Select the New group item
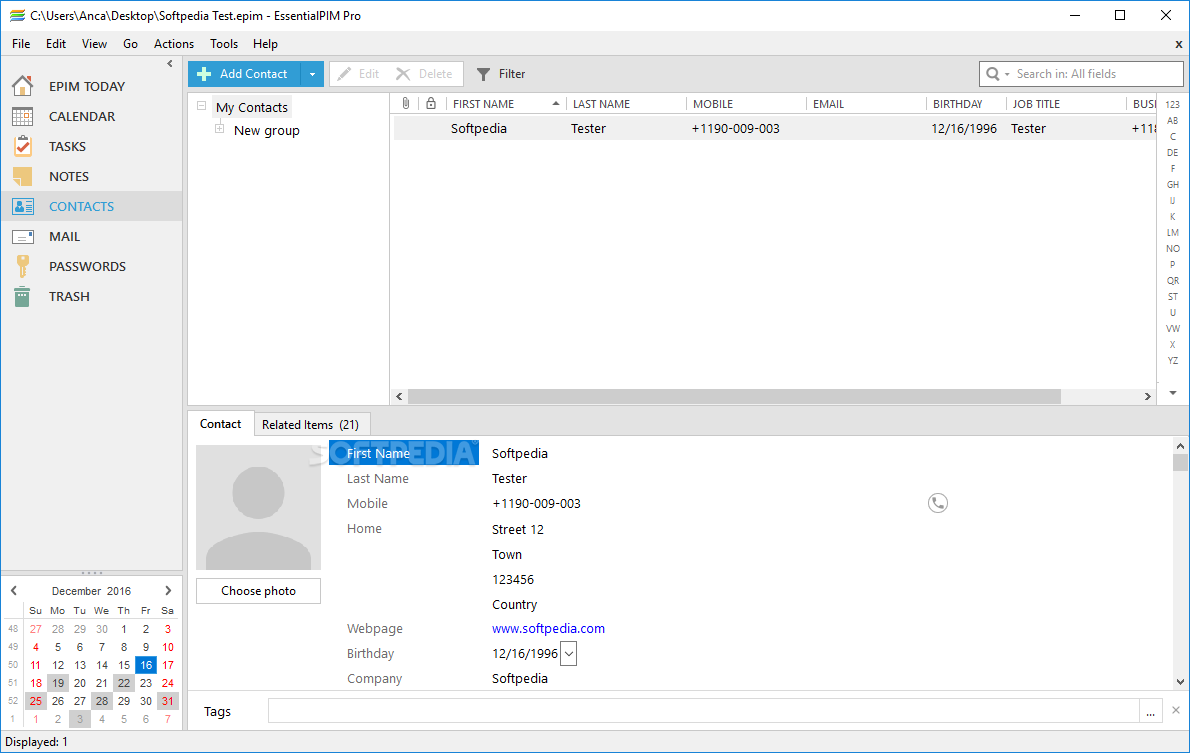Image resolution: width=1190 pixels, height=753 pixels. 266,131
